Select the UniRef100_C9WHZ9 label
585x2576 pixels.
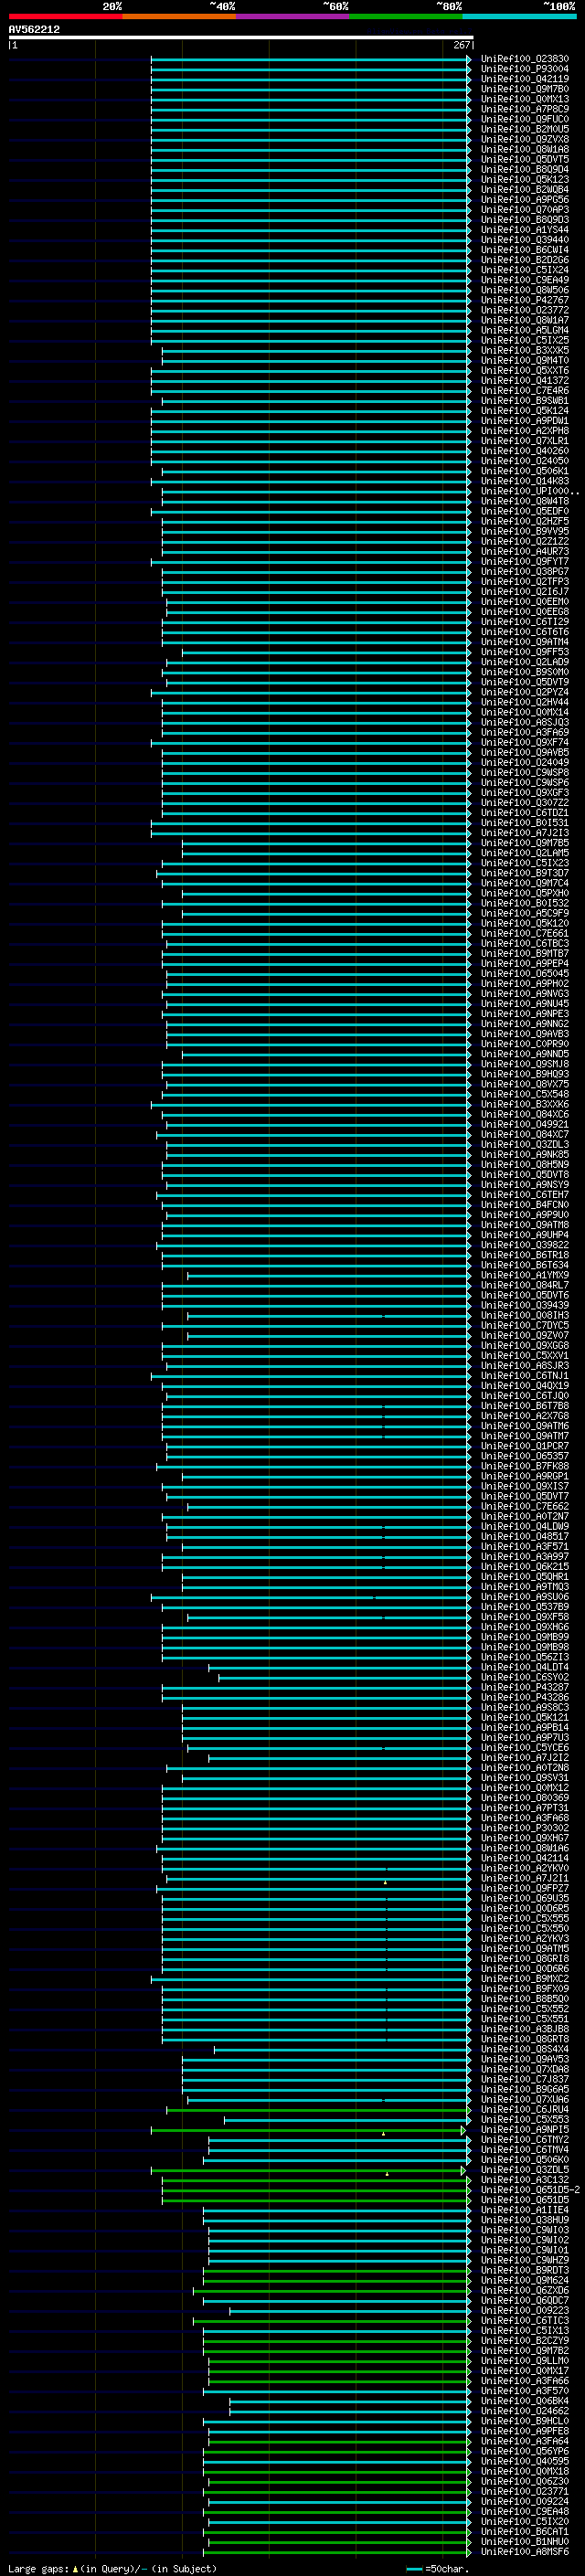pyautogui.click(x=524, y=2260)
